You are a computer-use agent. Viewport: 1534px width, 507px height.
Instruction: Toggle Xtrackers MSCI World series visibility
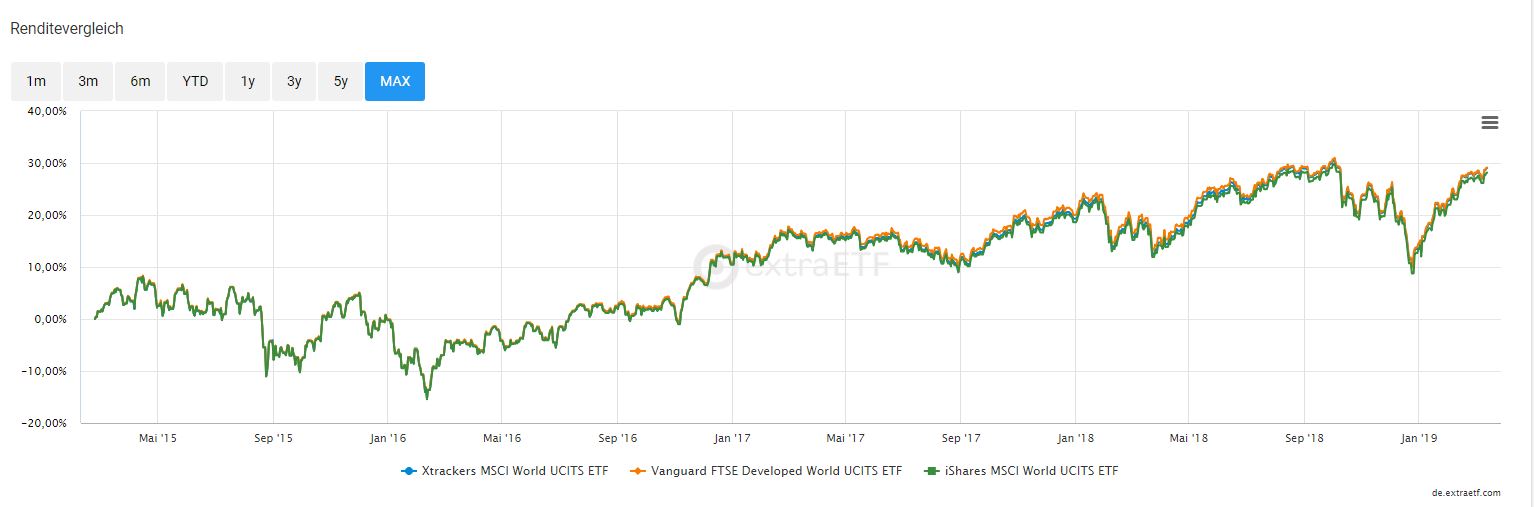point(513,470)
